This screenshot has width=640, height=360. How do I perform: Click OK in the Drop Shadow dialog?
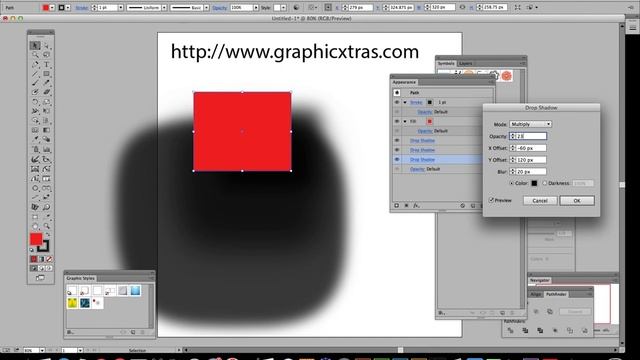577,200
